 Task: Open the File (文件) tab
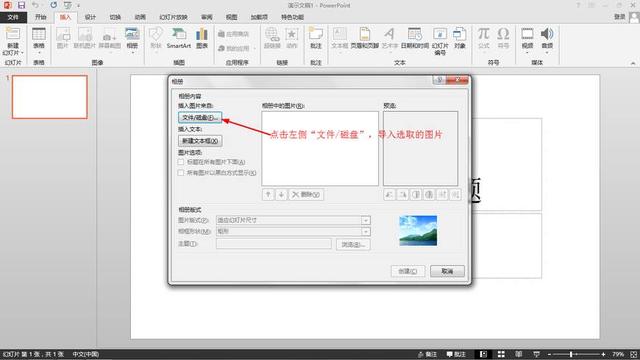tap(13, 17)
